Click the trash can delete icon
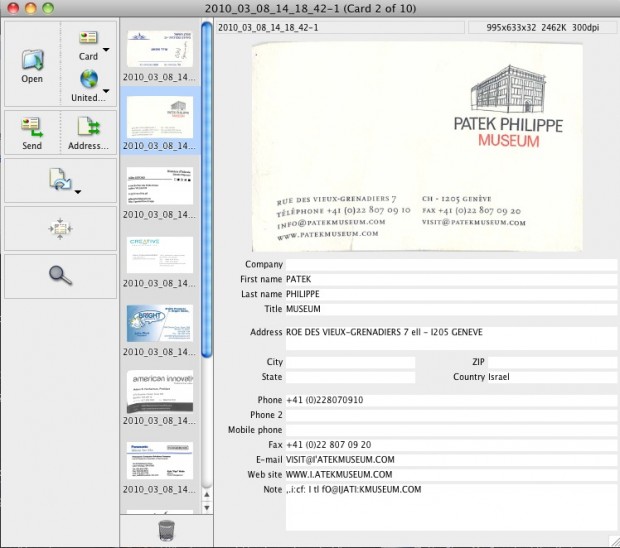Image resolution: width=620 pixels, height=548 pixels. [x=166, y=530]
